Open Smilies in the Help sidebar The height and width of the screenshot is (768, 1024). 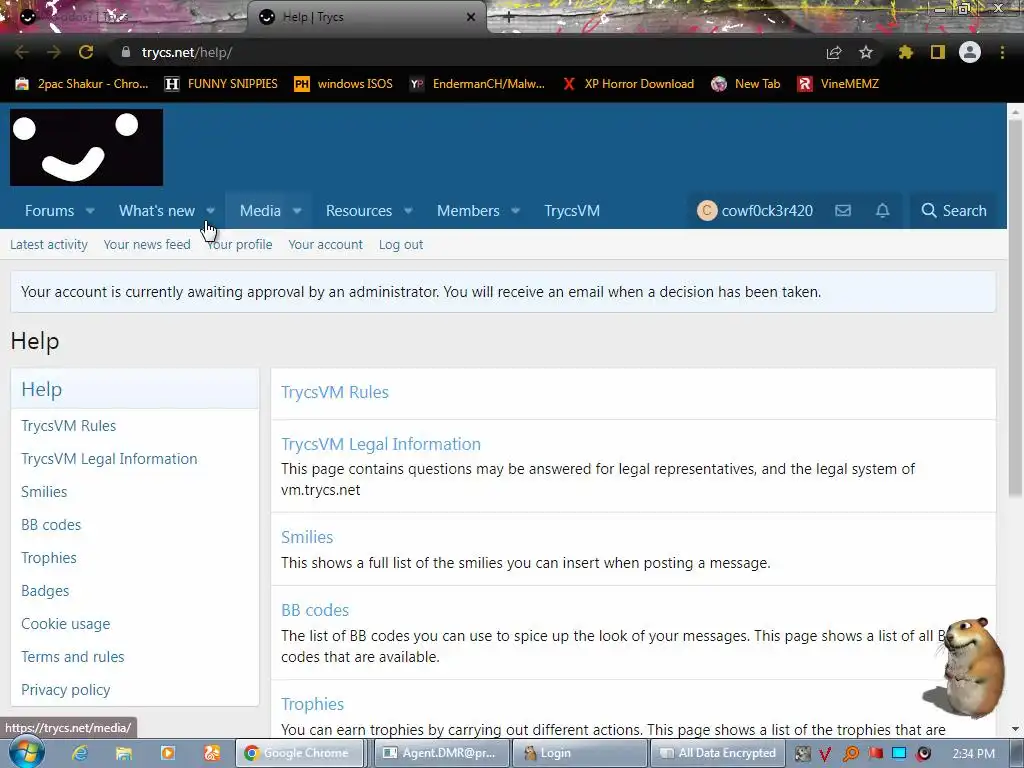click(x=44, y=492)
